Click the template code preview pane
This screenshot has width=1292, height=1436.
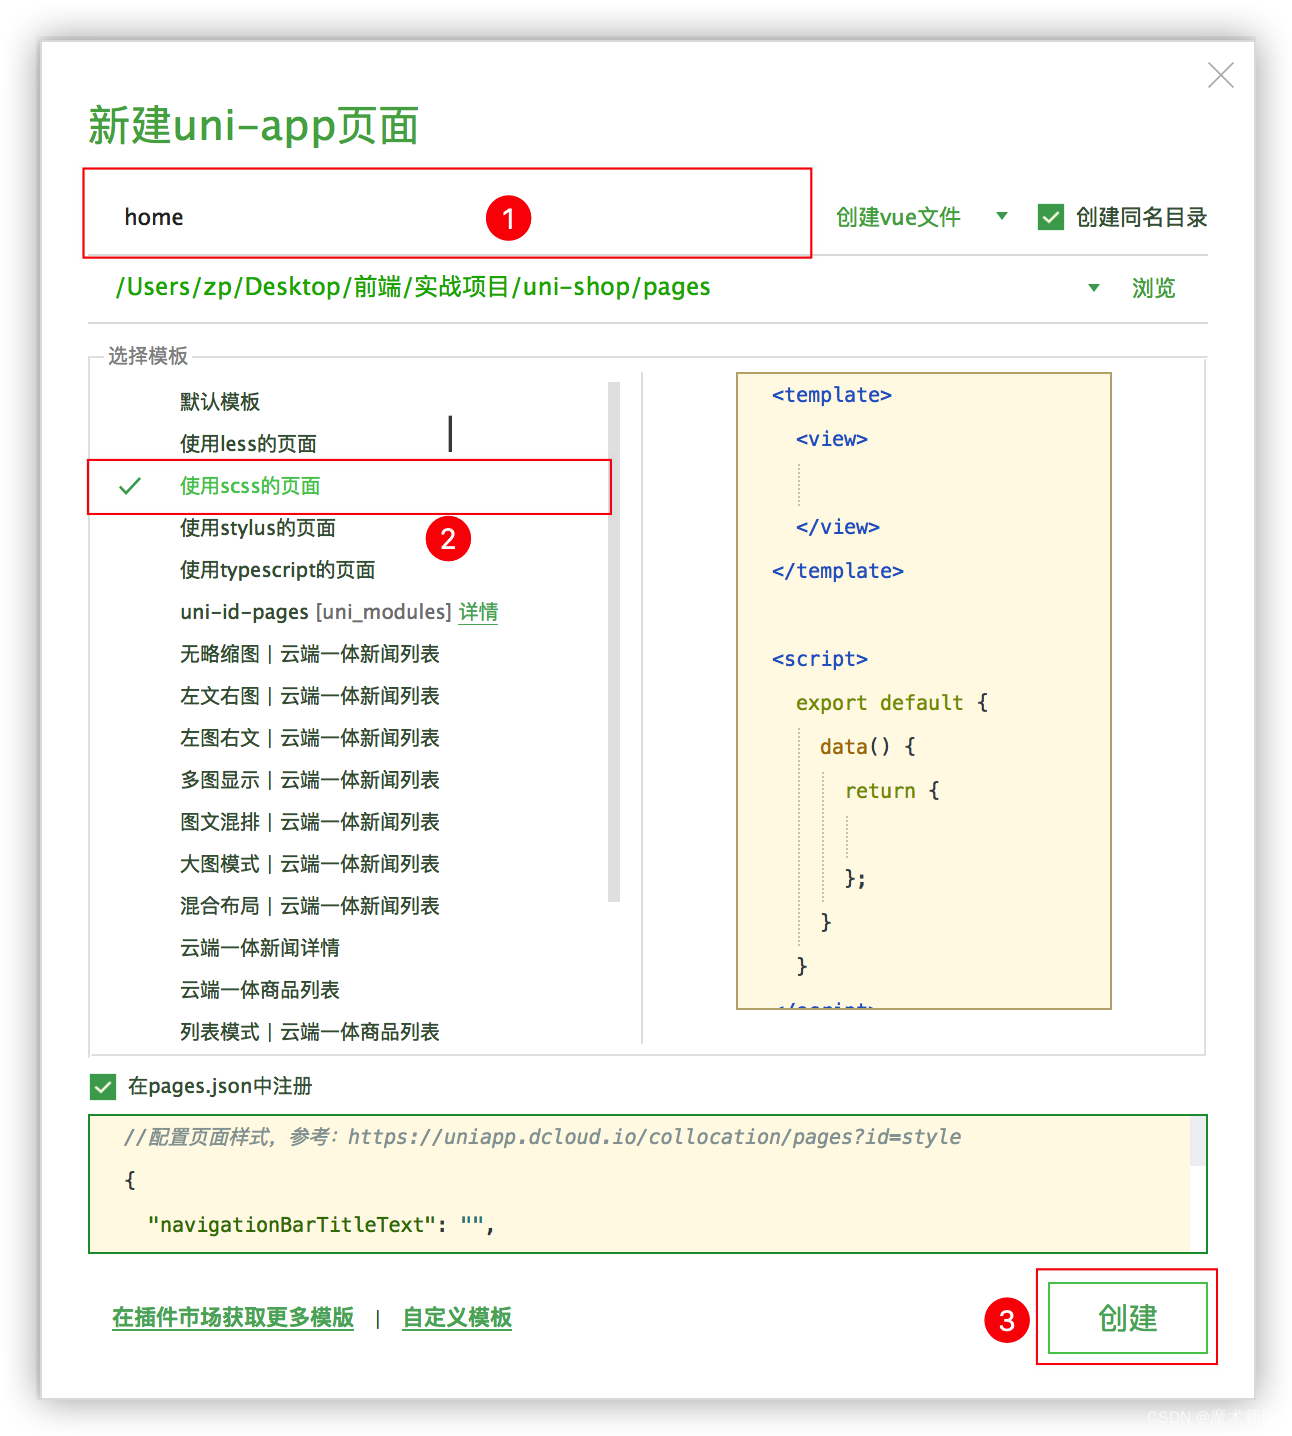tap(924, 691)
